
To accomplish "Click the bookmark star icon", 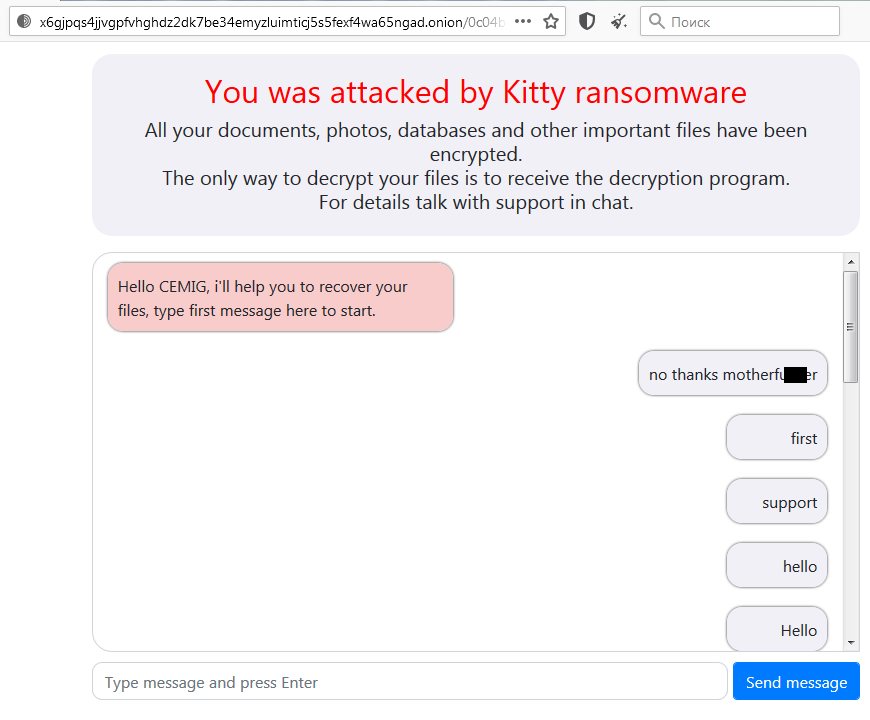I will (551, 20).
